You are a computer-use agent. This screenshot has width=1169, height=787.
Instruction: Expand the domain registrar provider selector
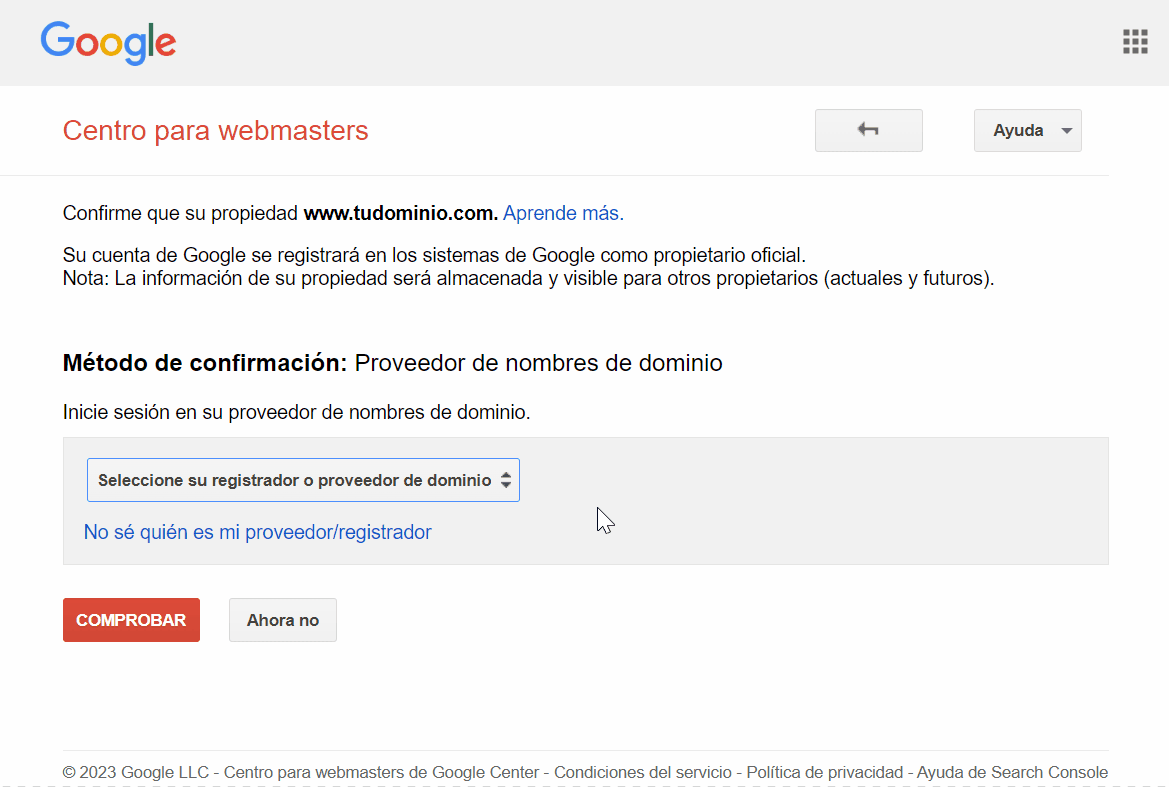[303, 480]
